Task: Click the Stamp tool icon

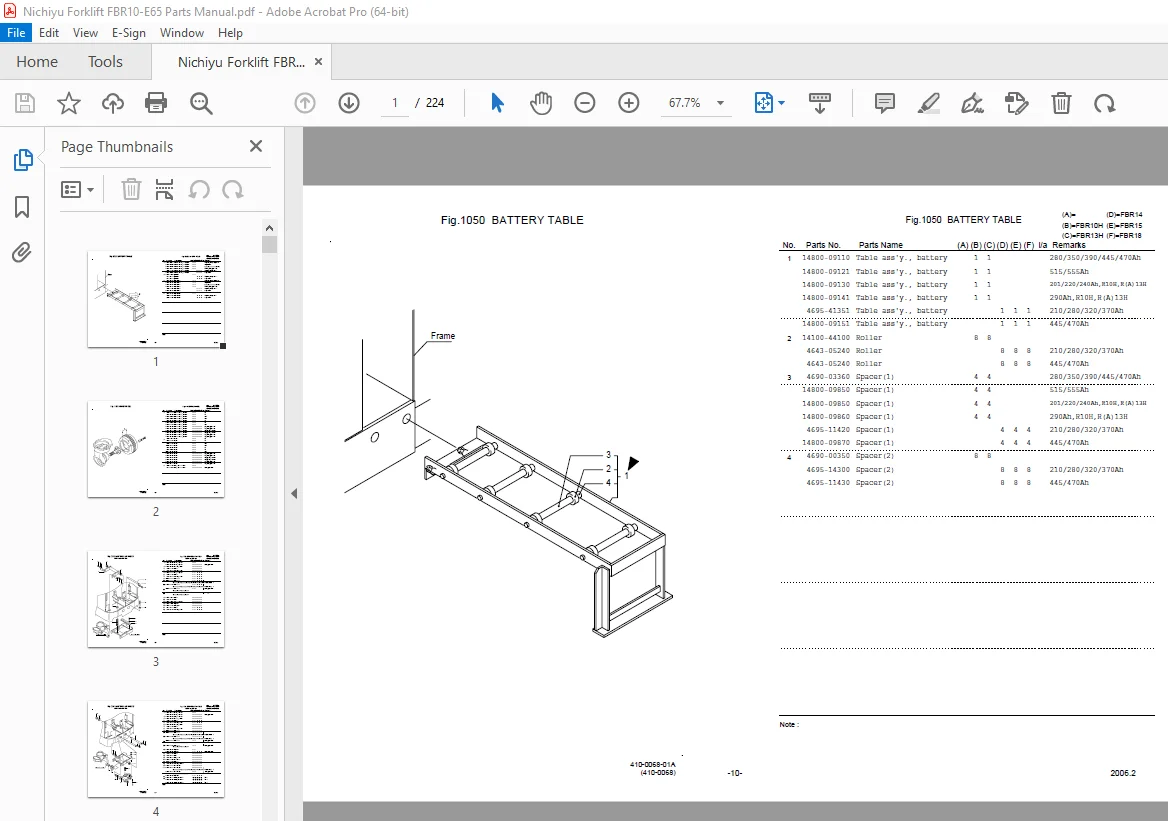Action: [x=1016, y=103]
